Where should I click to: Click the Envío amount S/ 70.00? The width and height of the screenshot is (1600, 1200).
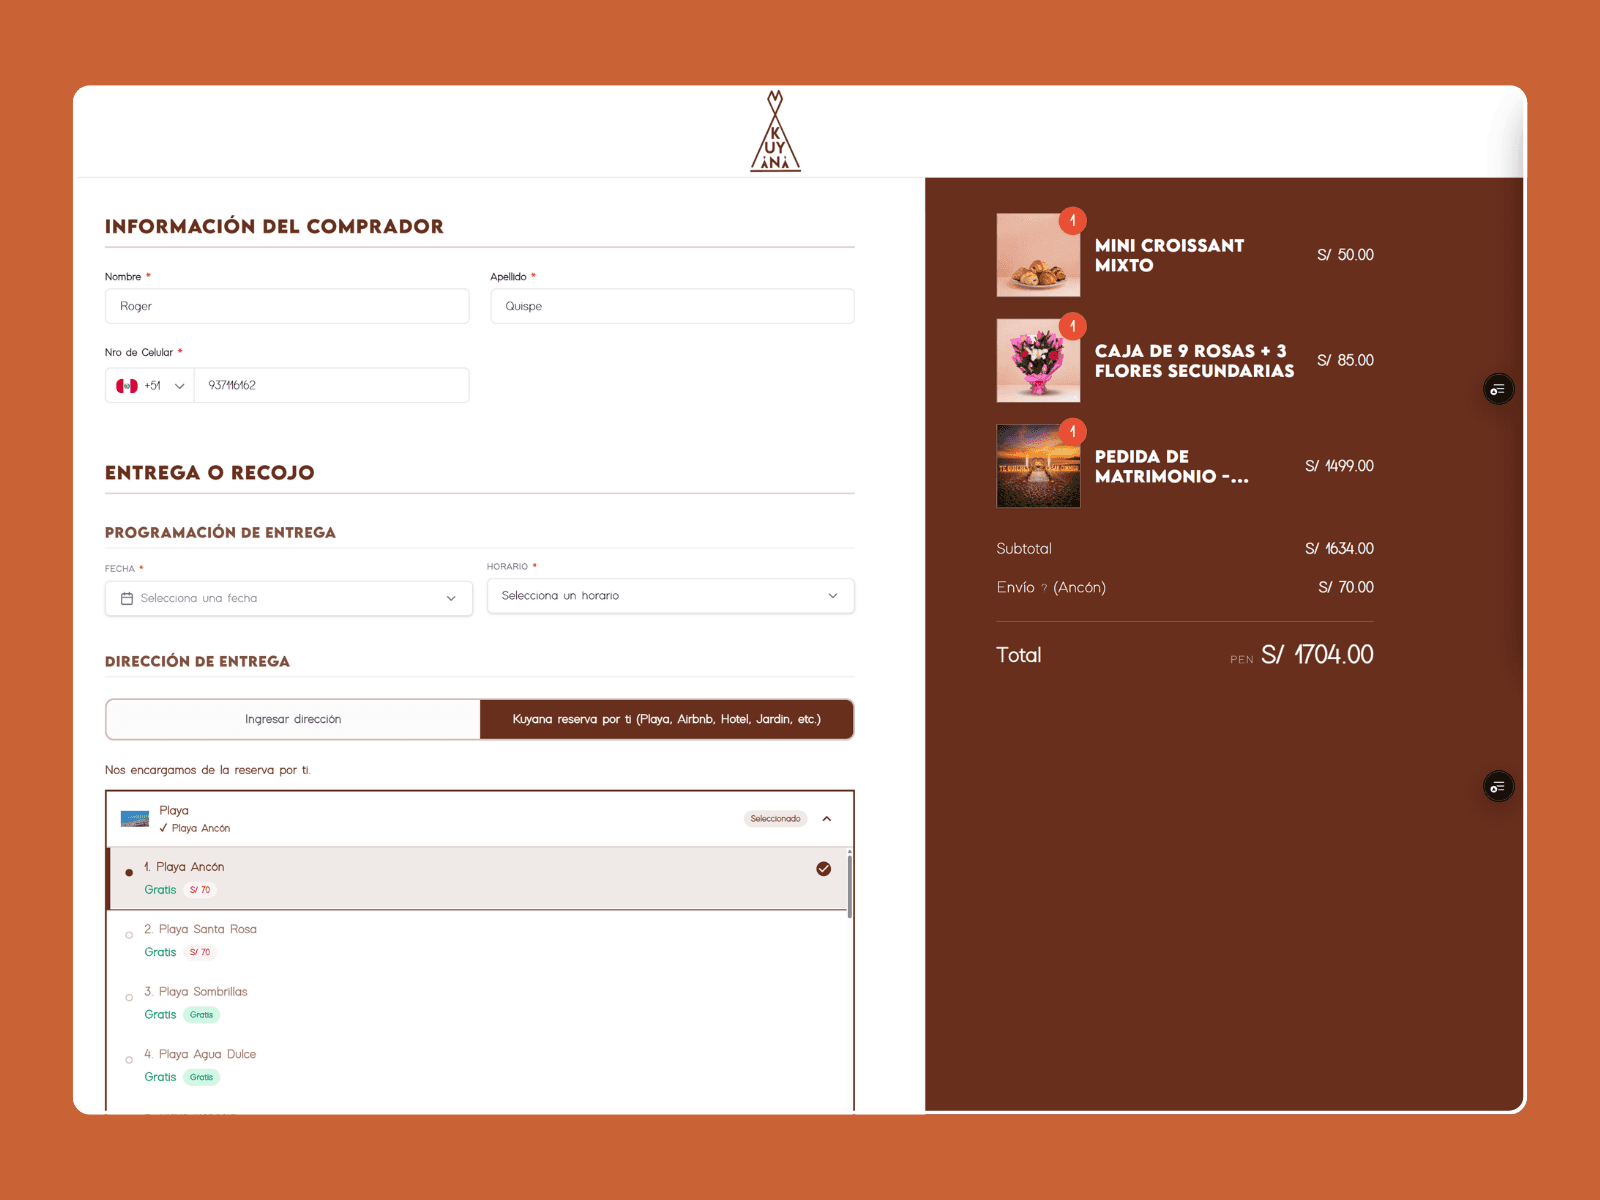pyautogui.click(x=1346, y=587)
